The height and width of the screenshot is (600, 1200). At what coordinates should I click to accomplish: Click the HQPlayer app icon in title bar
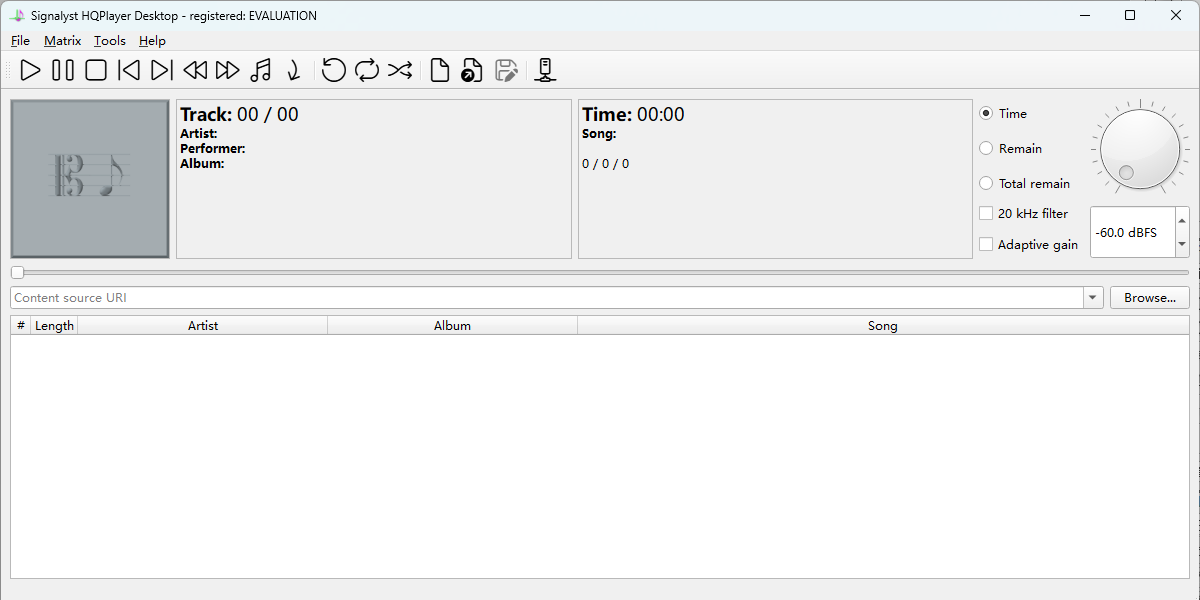pyautogui.click(x=17, y=15)
